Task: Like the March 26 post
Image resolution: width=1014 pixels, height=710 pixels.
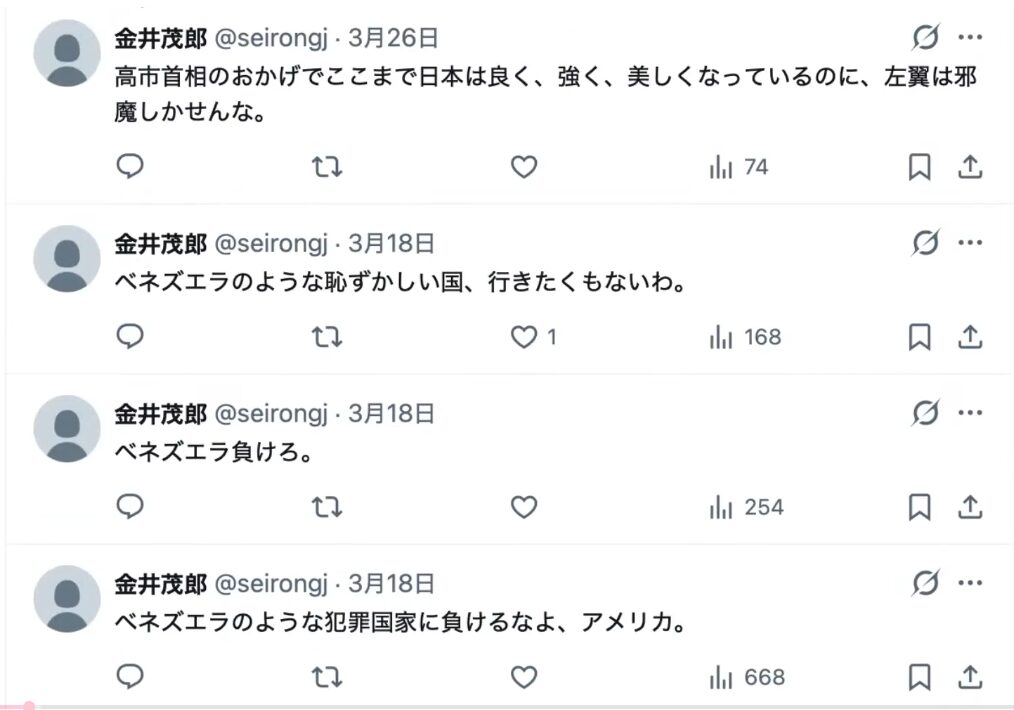Action: (x=524, y=167)
